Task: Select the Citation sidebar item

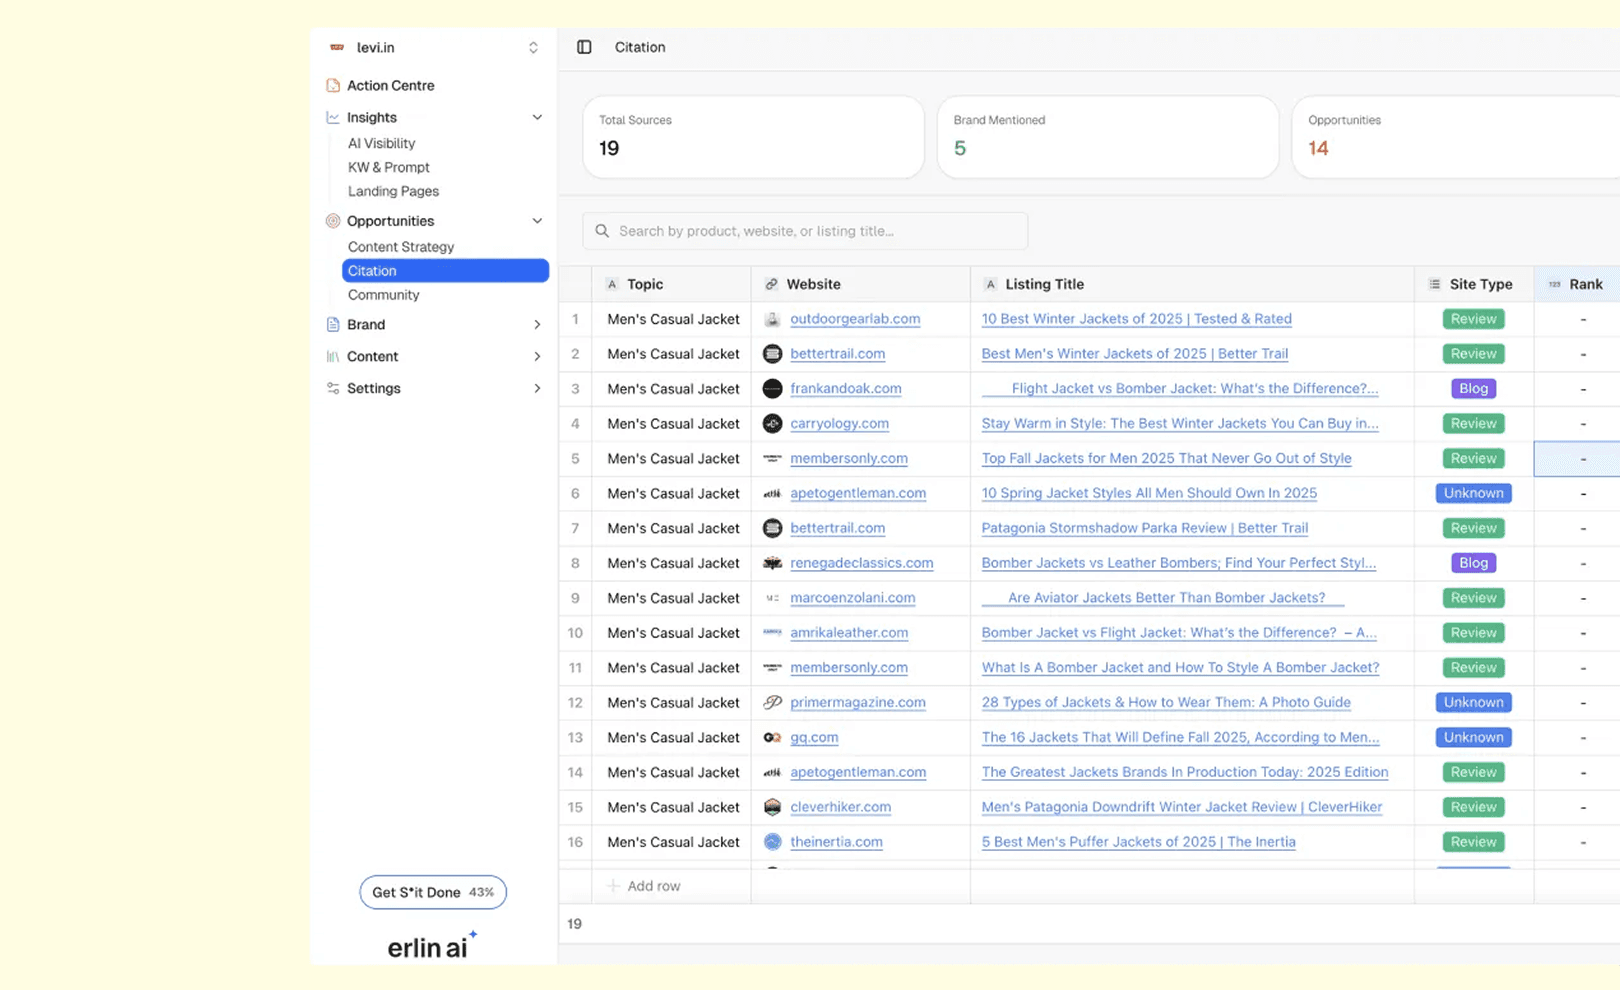Action: 445,271
